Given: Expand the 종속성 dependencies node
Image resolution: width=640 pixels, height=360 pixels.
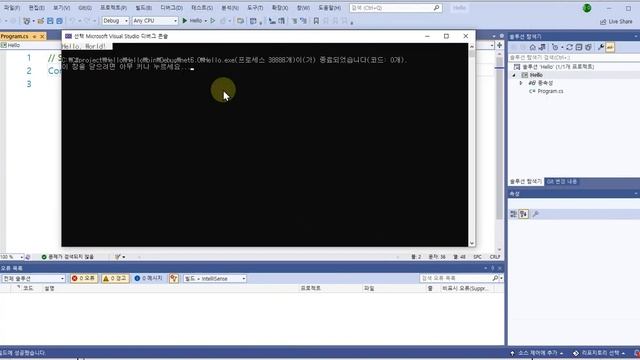Looking at the screenshot, I should tap(521, 83).
